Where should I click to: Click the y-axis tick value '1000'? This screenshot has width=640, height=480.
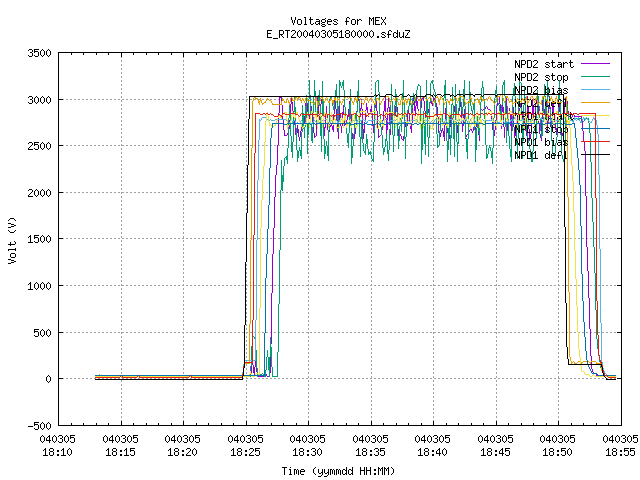(40, 286)
